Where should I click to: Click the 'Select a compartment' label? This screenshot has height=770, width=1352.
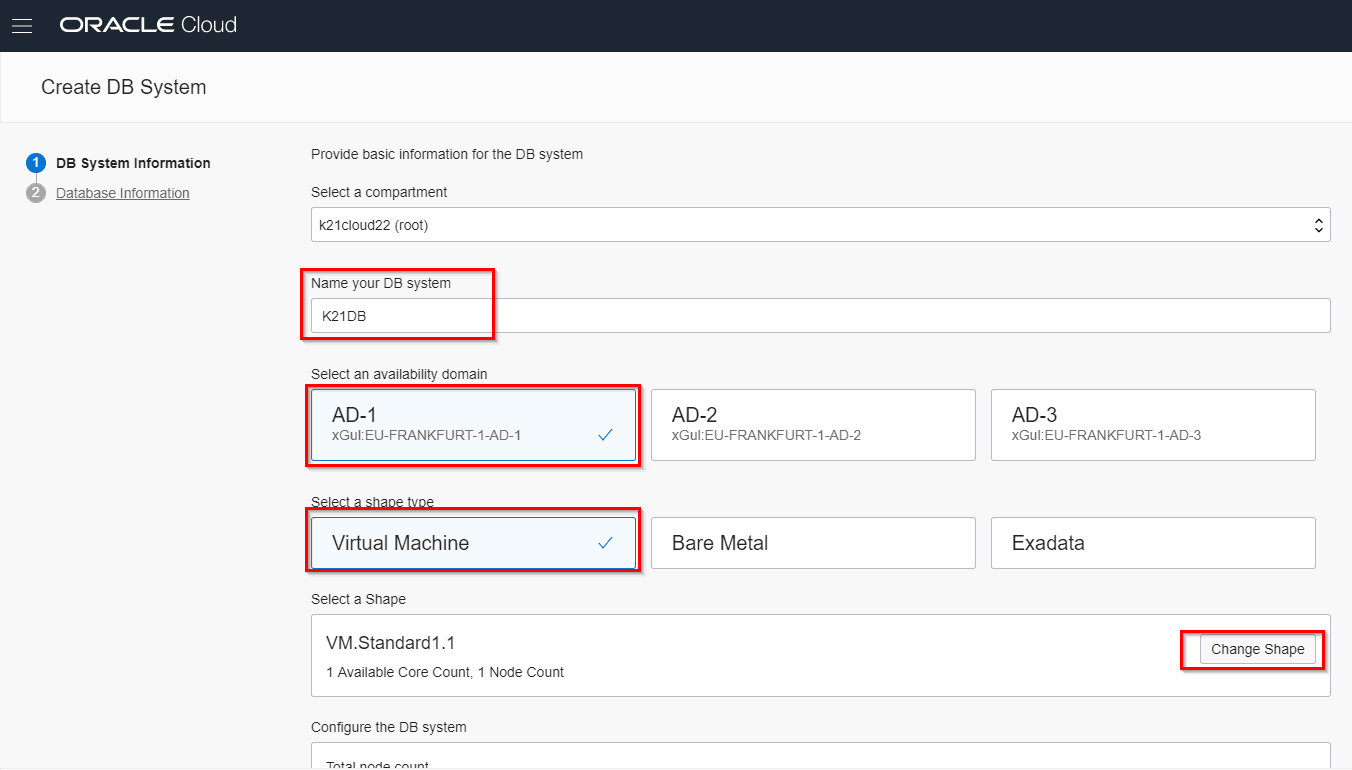click(x=379, y=192)
